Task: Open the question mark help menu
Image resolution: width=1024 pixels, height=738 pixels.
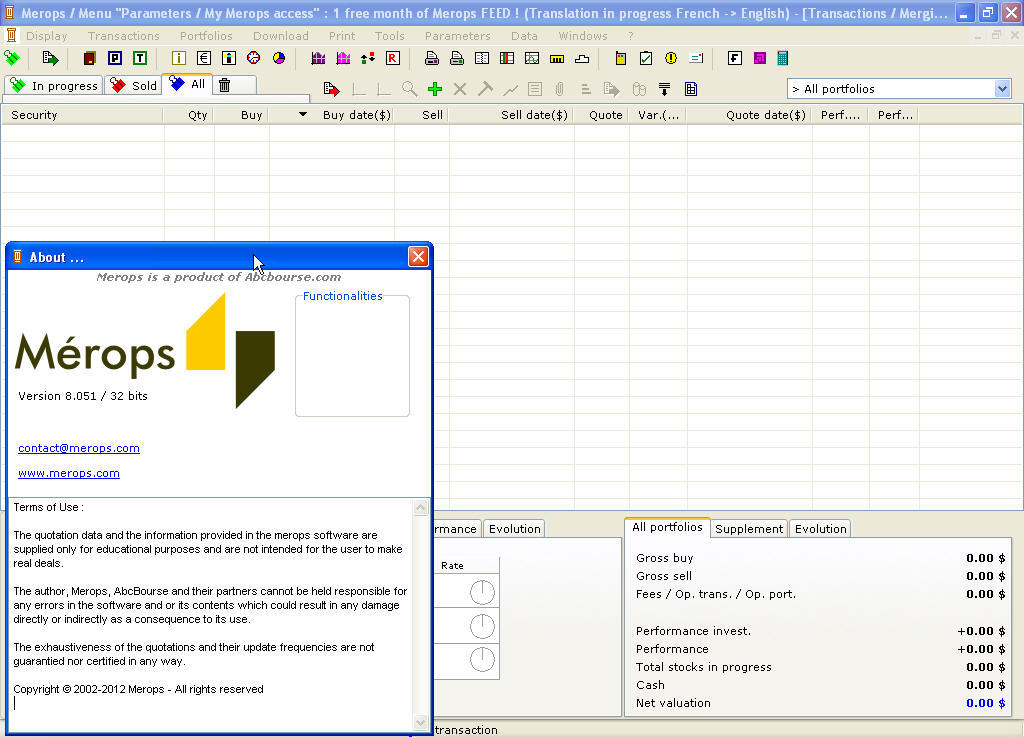Action: [x=630, y=36]
